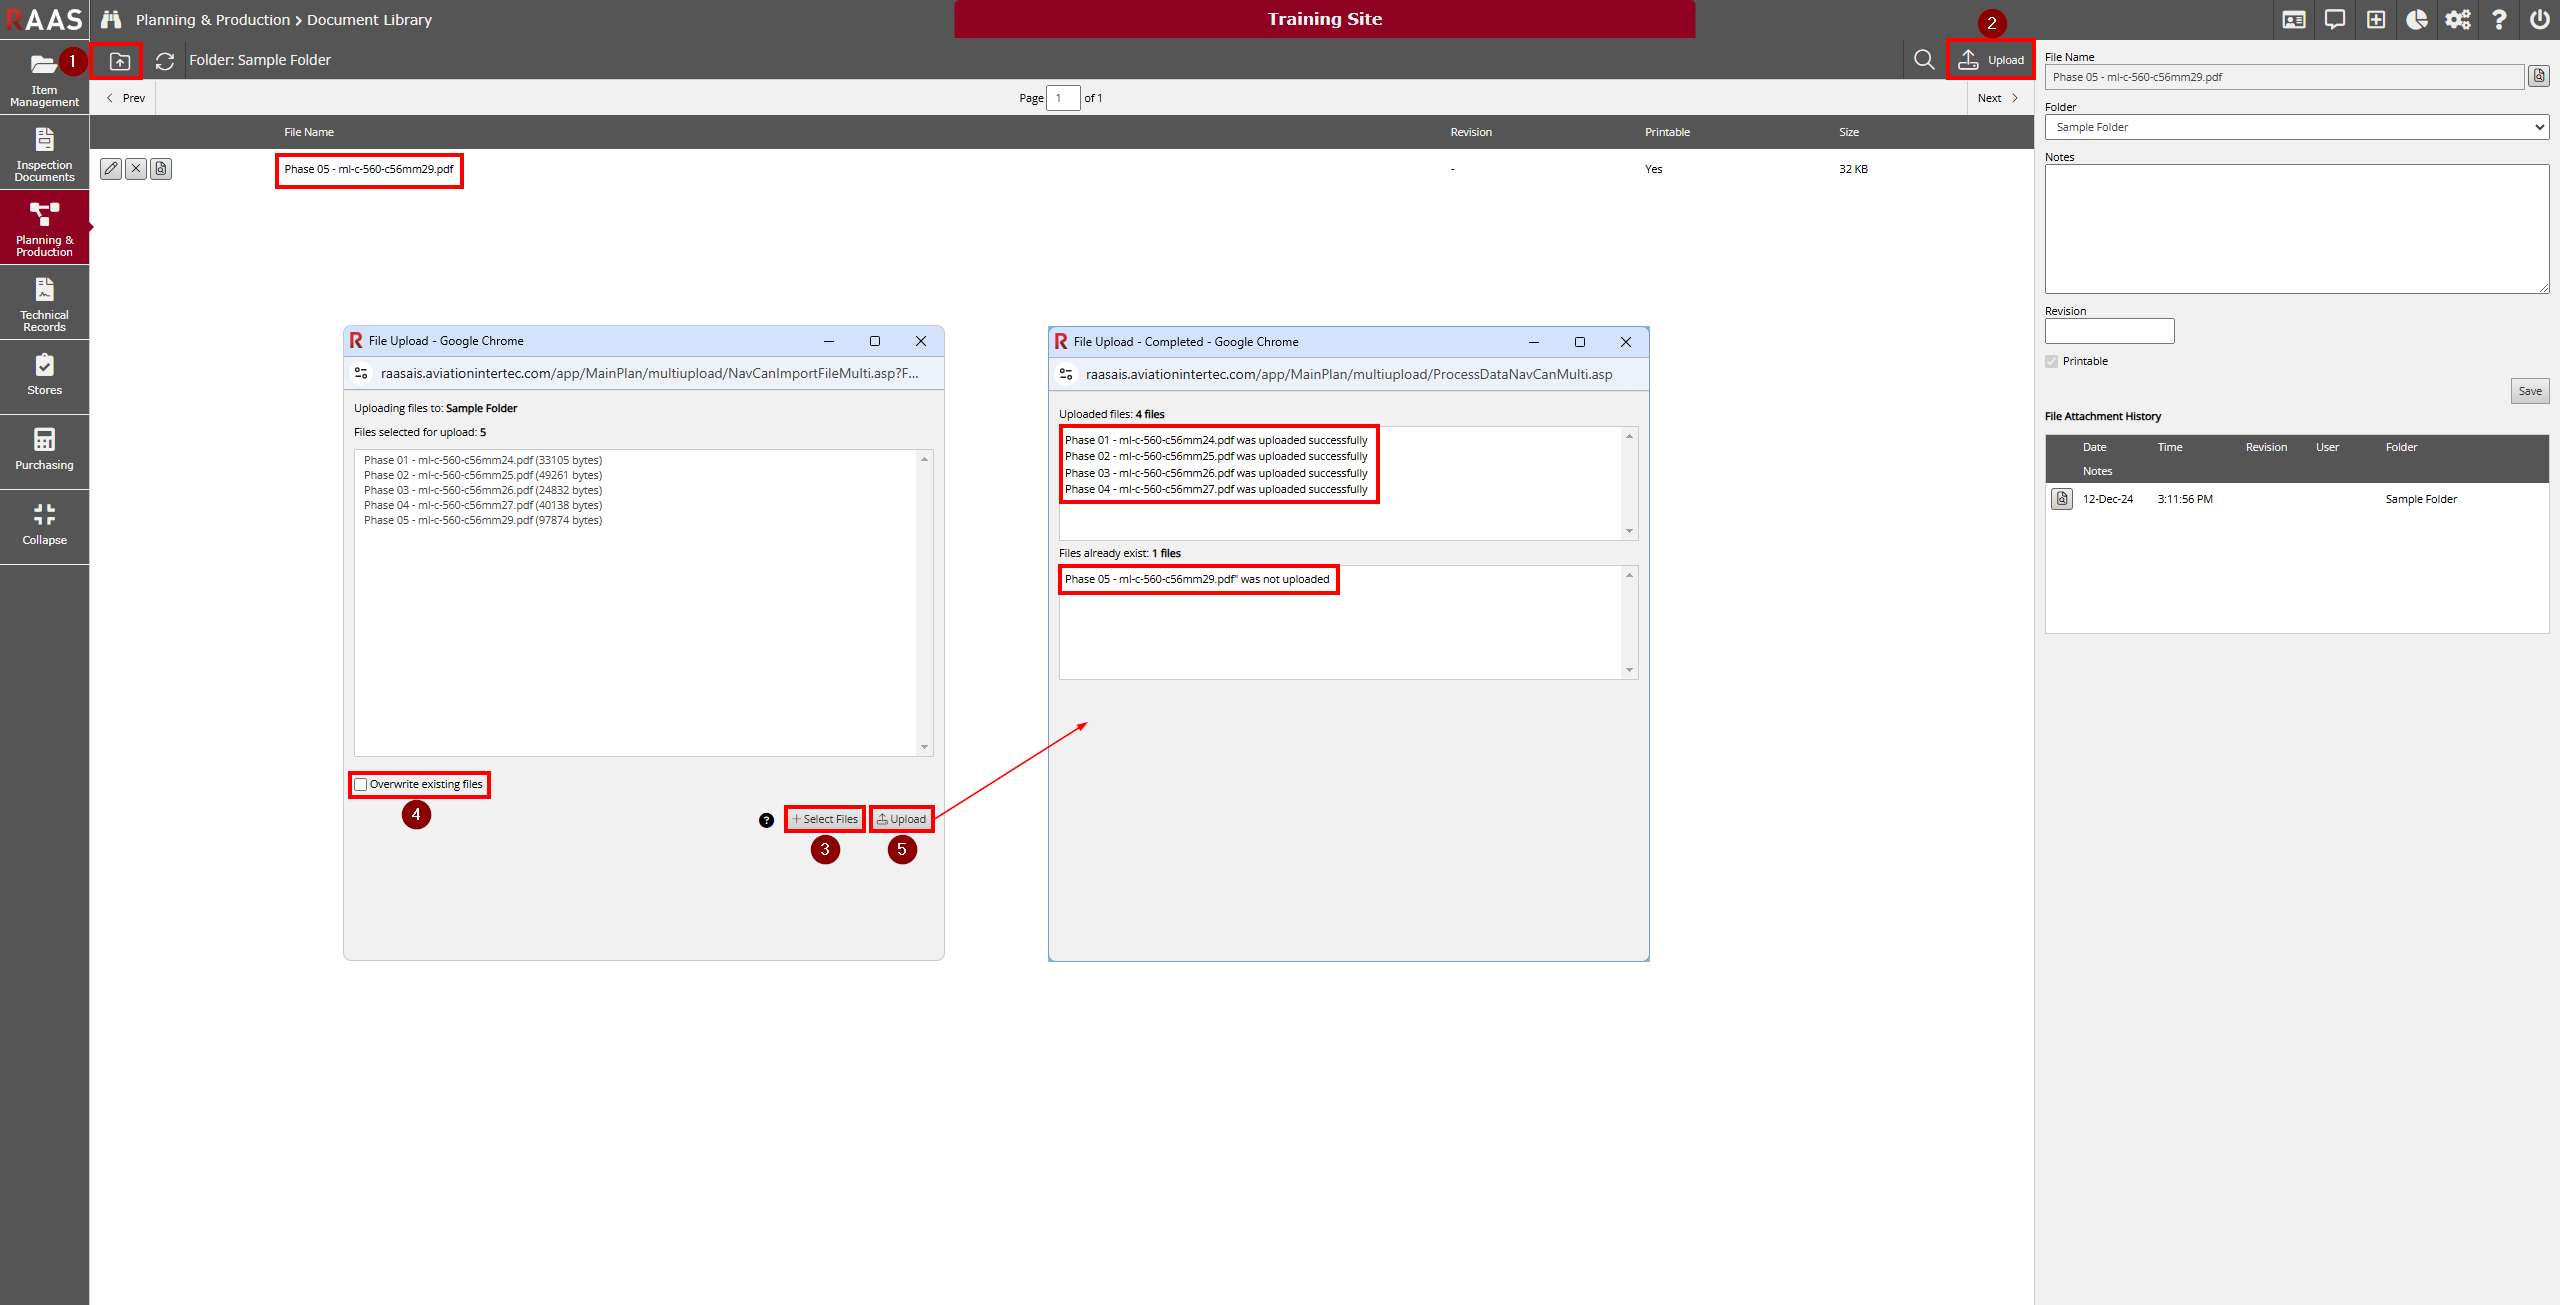Go to Next page
The width and height of the screenshot is (2560, 1305).
pyautogui.click(x=1998, y=98)
